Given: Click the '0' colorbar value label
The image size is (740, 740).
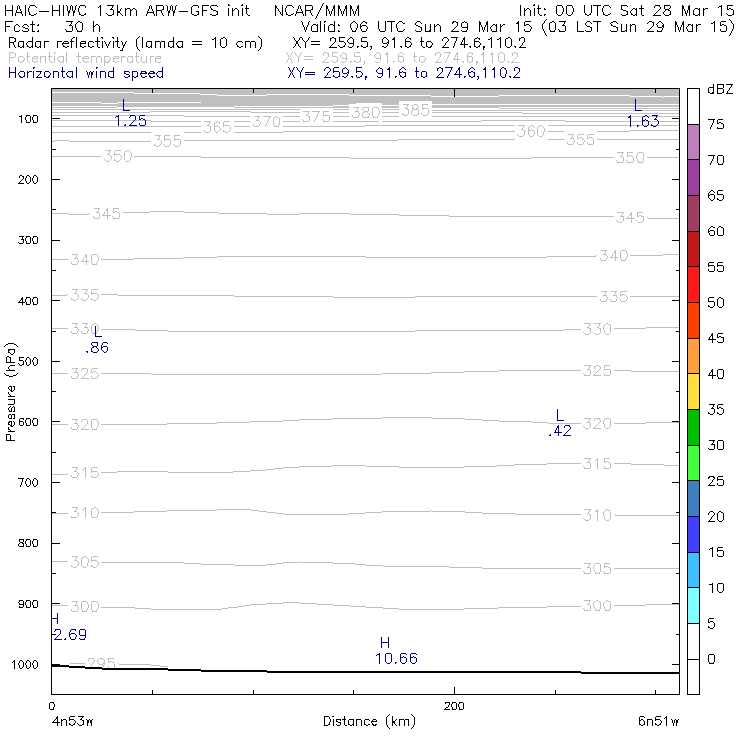Looking at the screenshot, I should [711, 659].
